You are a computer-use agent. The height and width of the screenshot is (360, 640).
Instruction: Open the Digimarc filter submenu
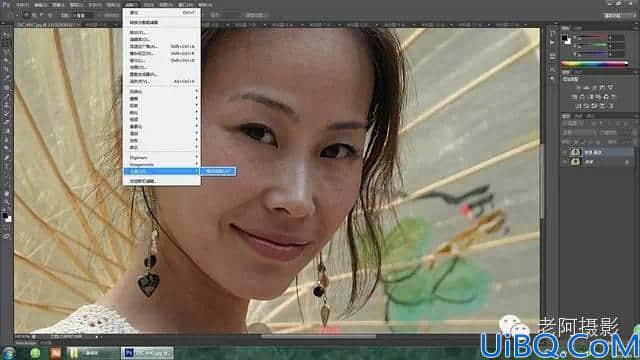coord(162,158)
